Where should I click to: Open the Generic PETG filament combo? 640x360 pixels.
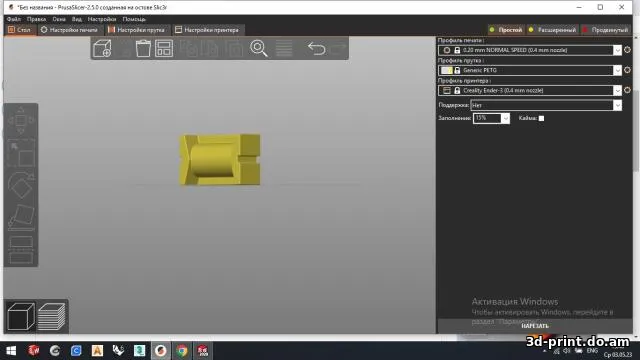point(530,70)
